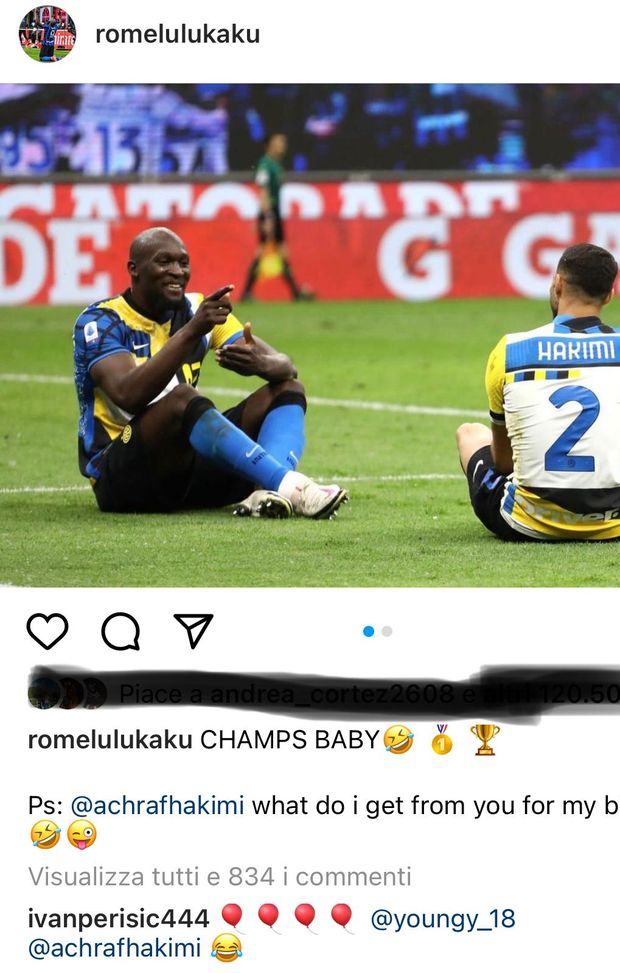Open comments via speech bubble icon
The height and width of the screenshot is (973, 620).
(120, 631)
